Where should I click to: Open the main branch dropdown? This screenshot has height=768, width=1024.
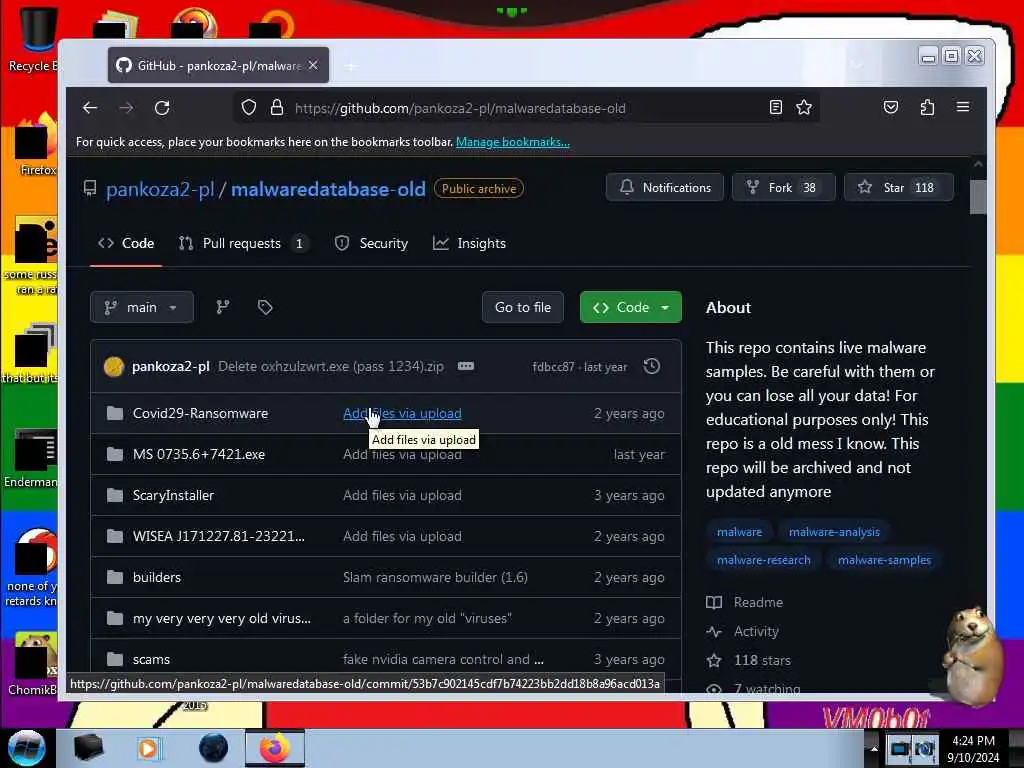pos(142,307)
